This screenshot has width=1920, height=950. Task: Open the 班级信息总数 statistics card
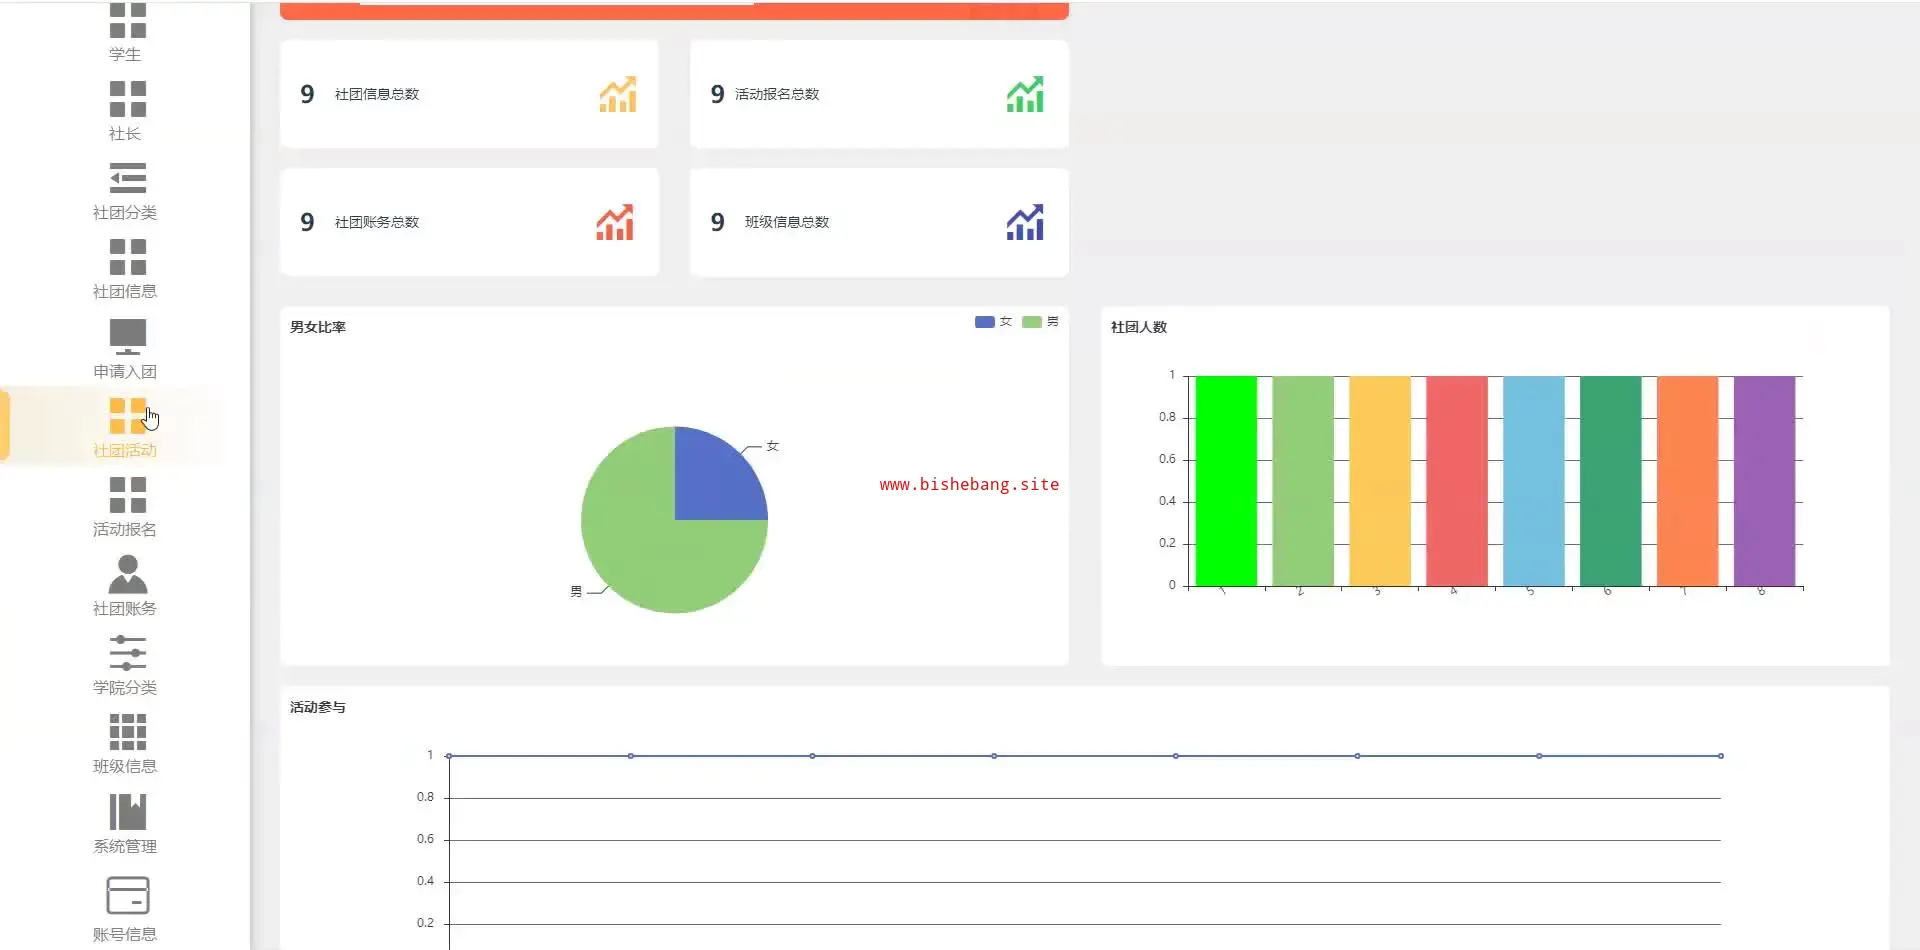pos(878,222)
